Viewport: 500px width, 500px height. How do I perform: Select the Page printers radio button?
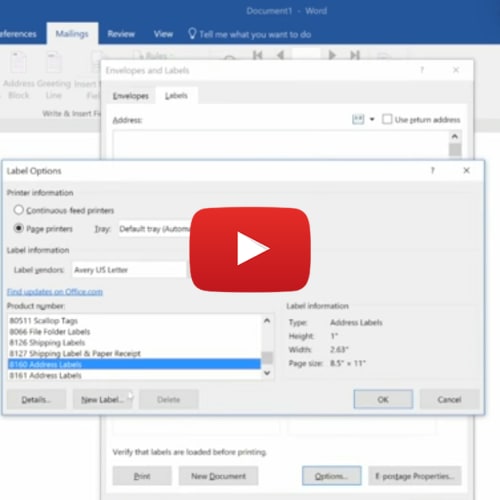[x=19, y=228]
